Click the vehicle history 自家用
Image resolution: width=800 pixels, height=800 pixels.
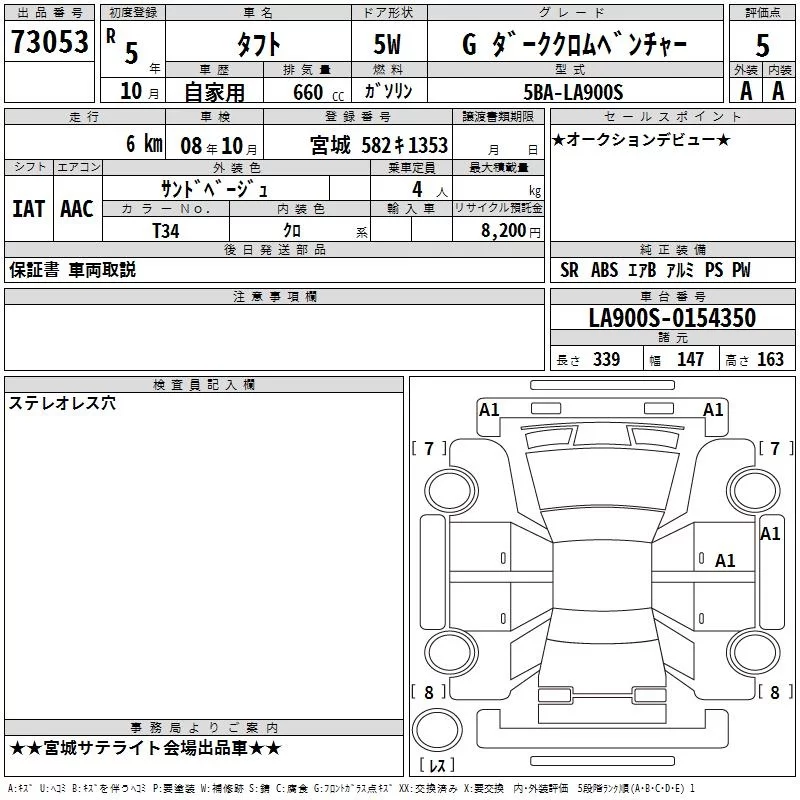214,92
